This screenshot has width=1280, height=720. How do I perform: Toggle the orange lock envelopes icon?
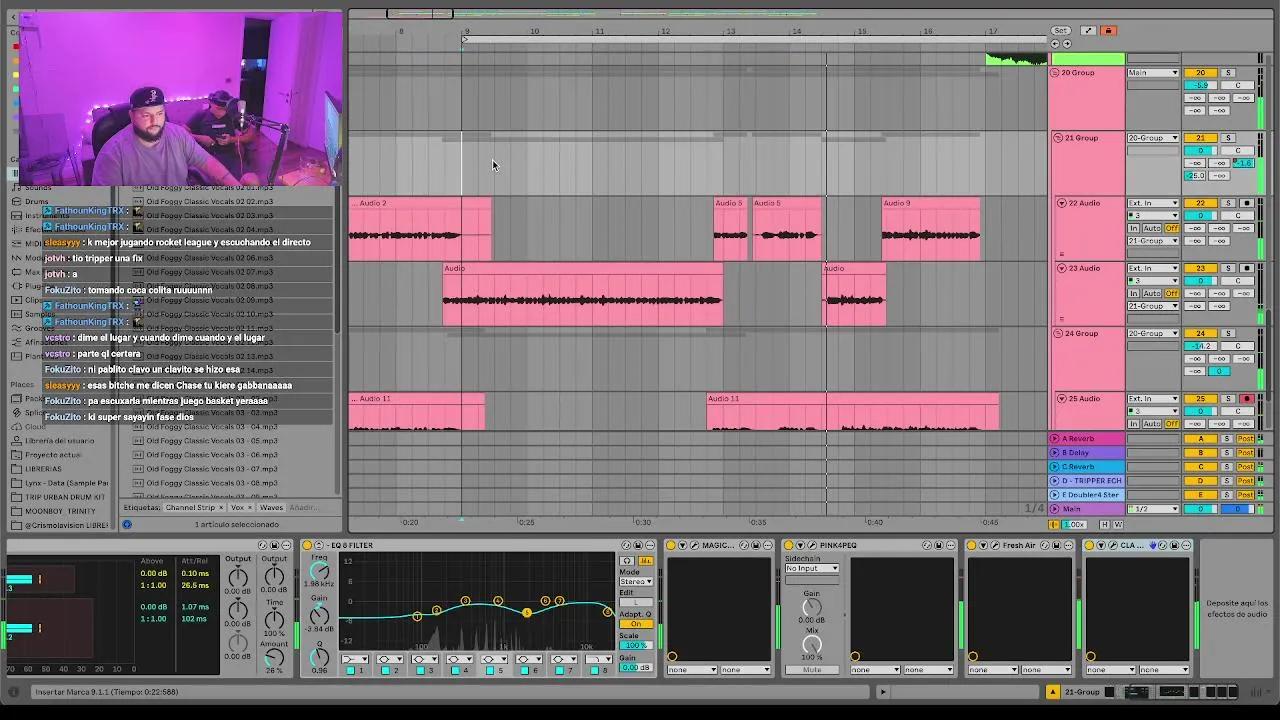[x=1108, y=30]
